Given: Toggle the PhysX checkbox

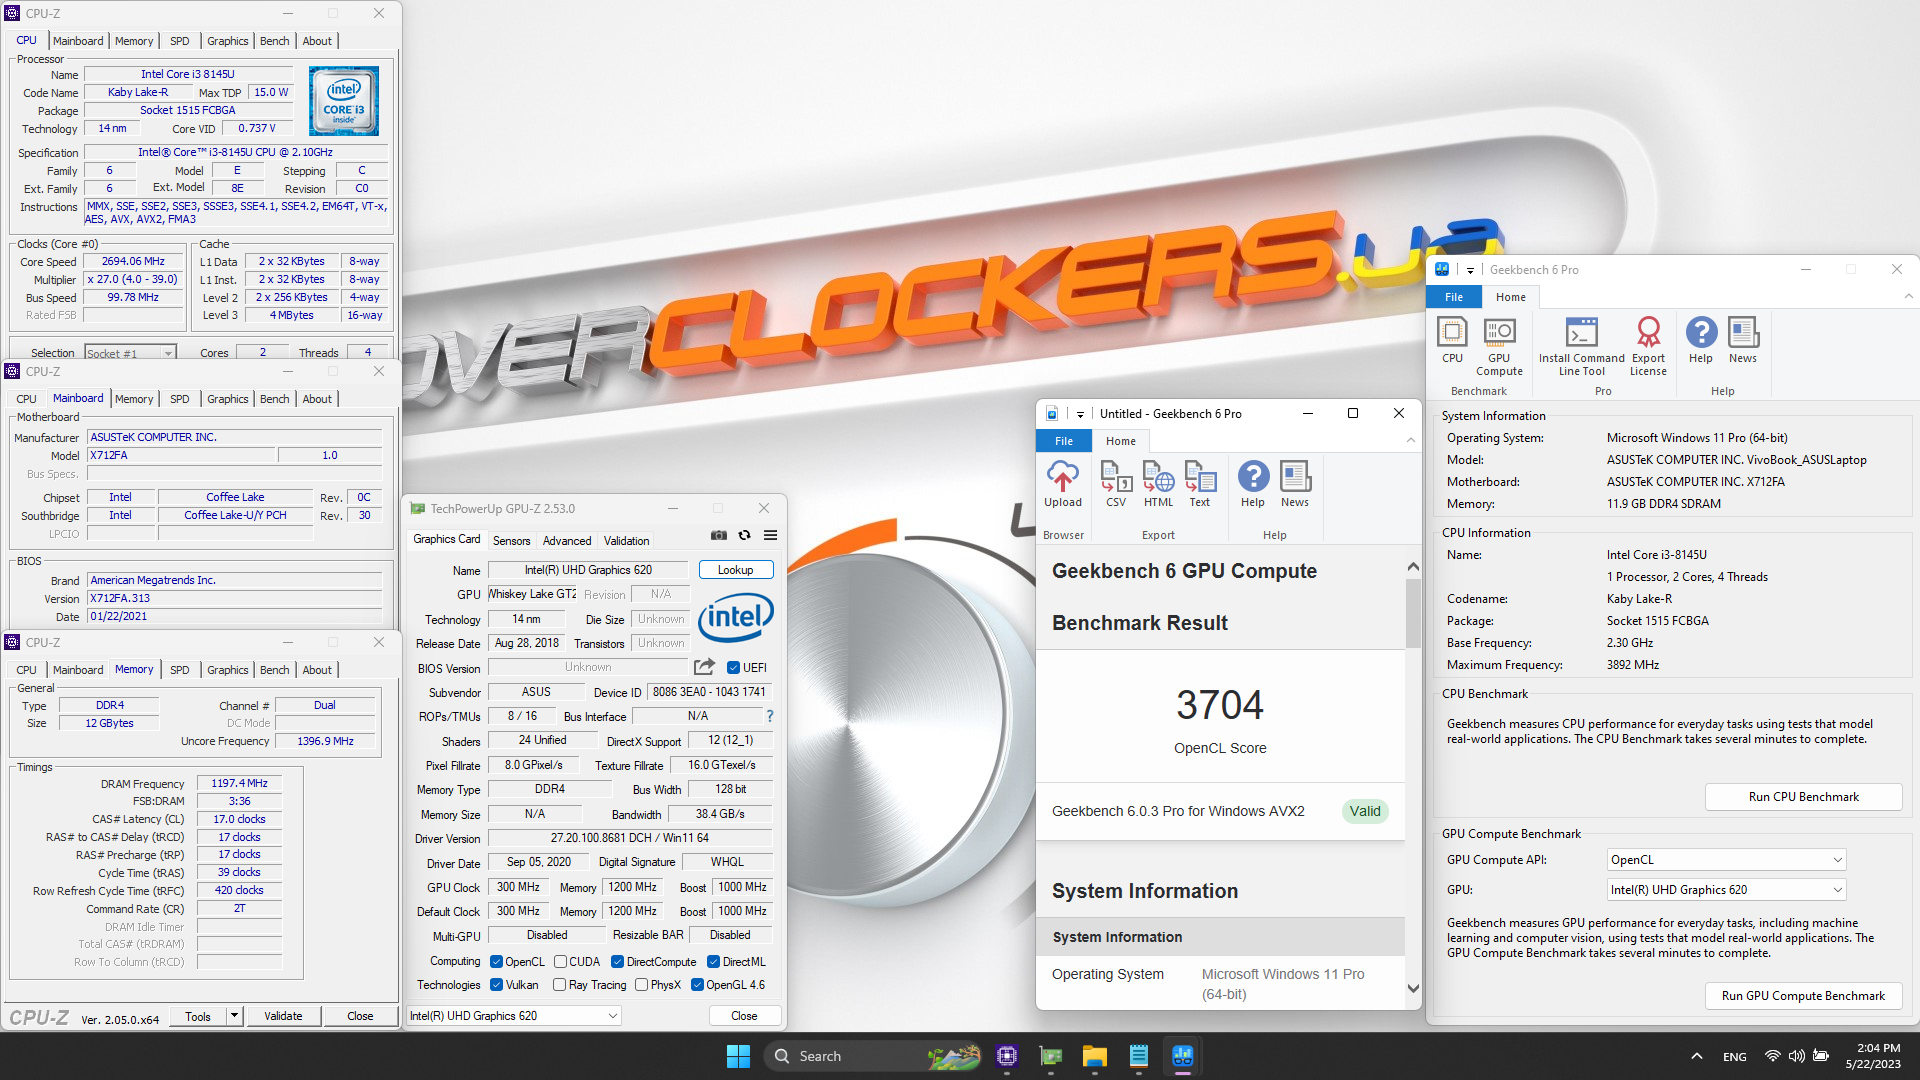Looking at the screenshot, I should [x=641, y=985].
